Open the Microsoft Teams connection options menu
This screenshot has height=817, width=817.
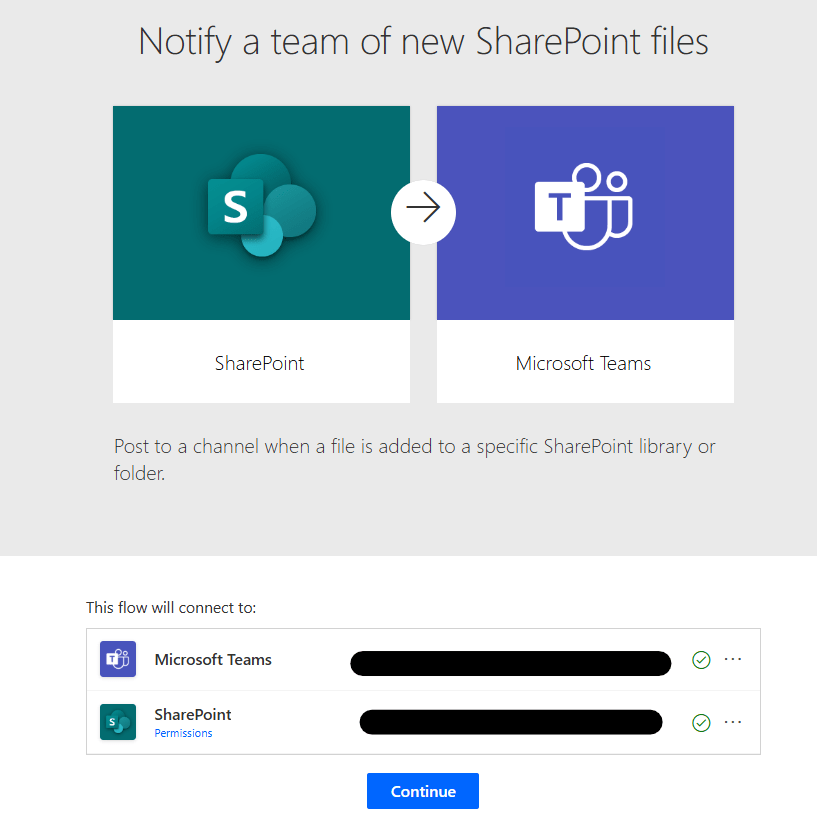pyautogui.click(x=733, y=660)
